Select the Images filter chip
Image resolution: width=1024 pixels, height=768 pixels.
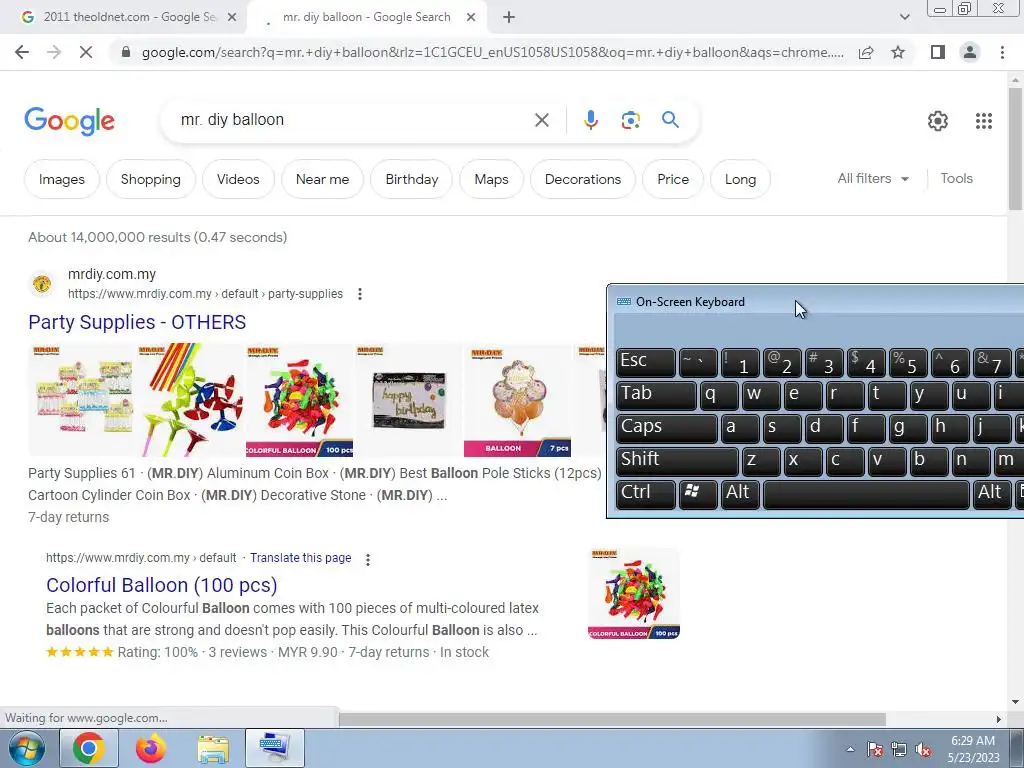(x=61, y=179)
